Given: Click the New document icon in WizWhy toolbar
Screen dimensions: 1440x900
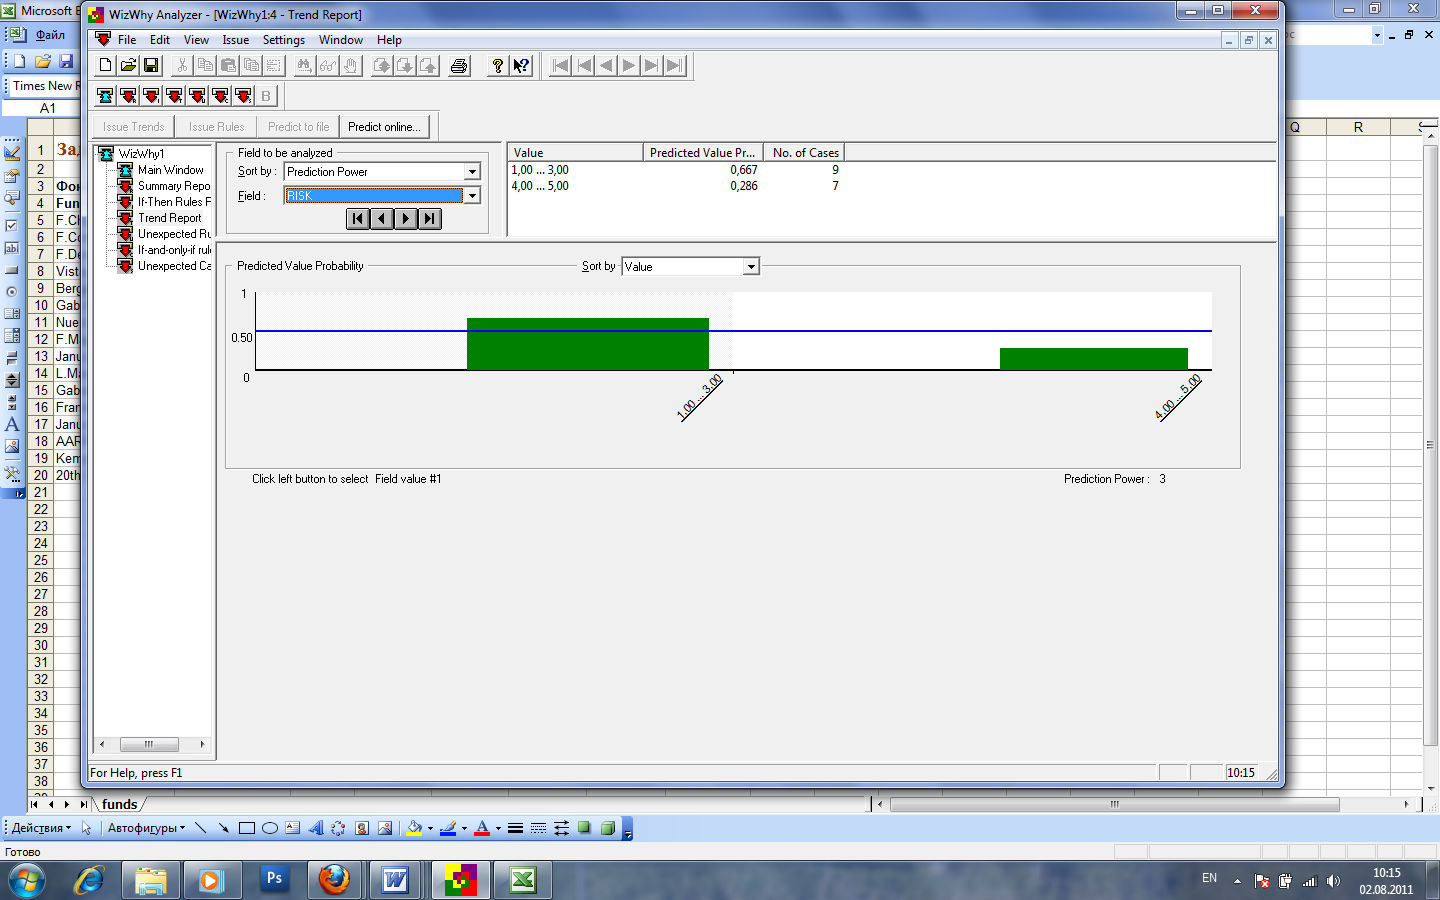Looking at the screenshot, I should coord(105,66).
